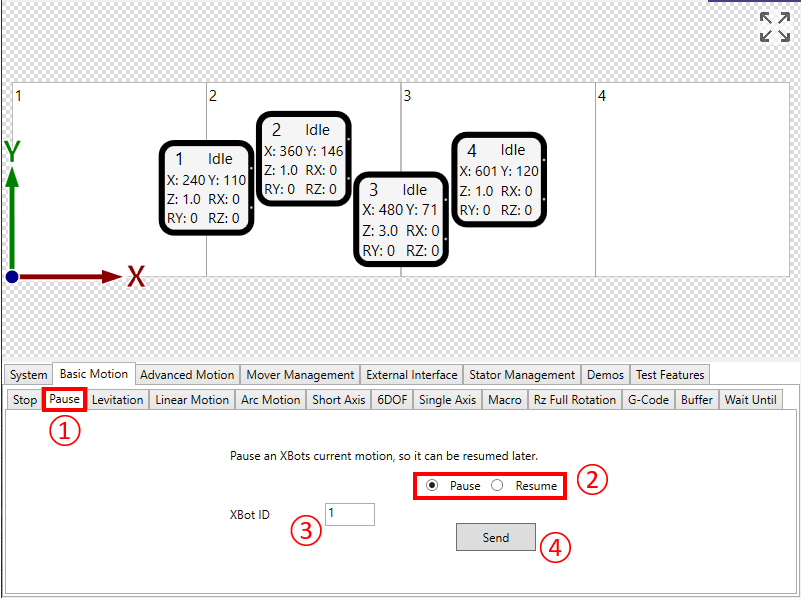Open the Wait Until sub-tab

750,400
